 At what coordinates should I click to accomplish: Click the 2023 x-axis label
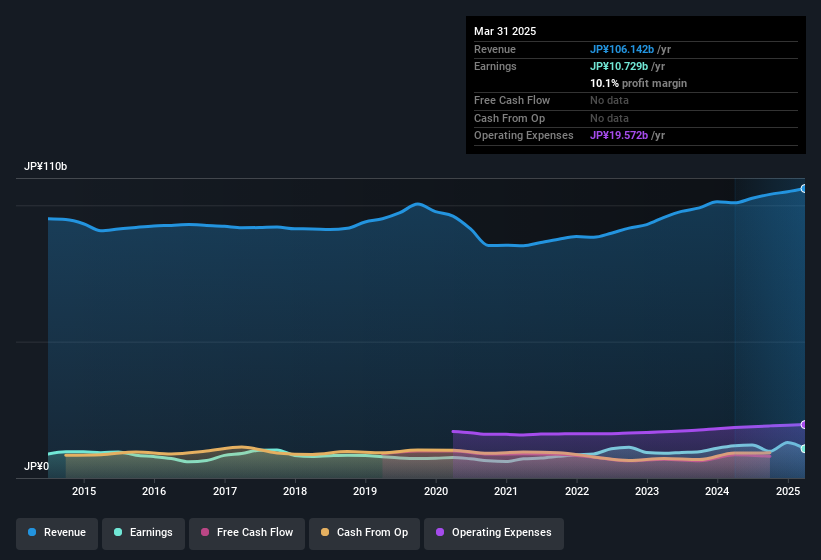point(647,491)
